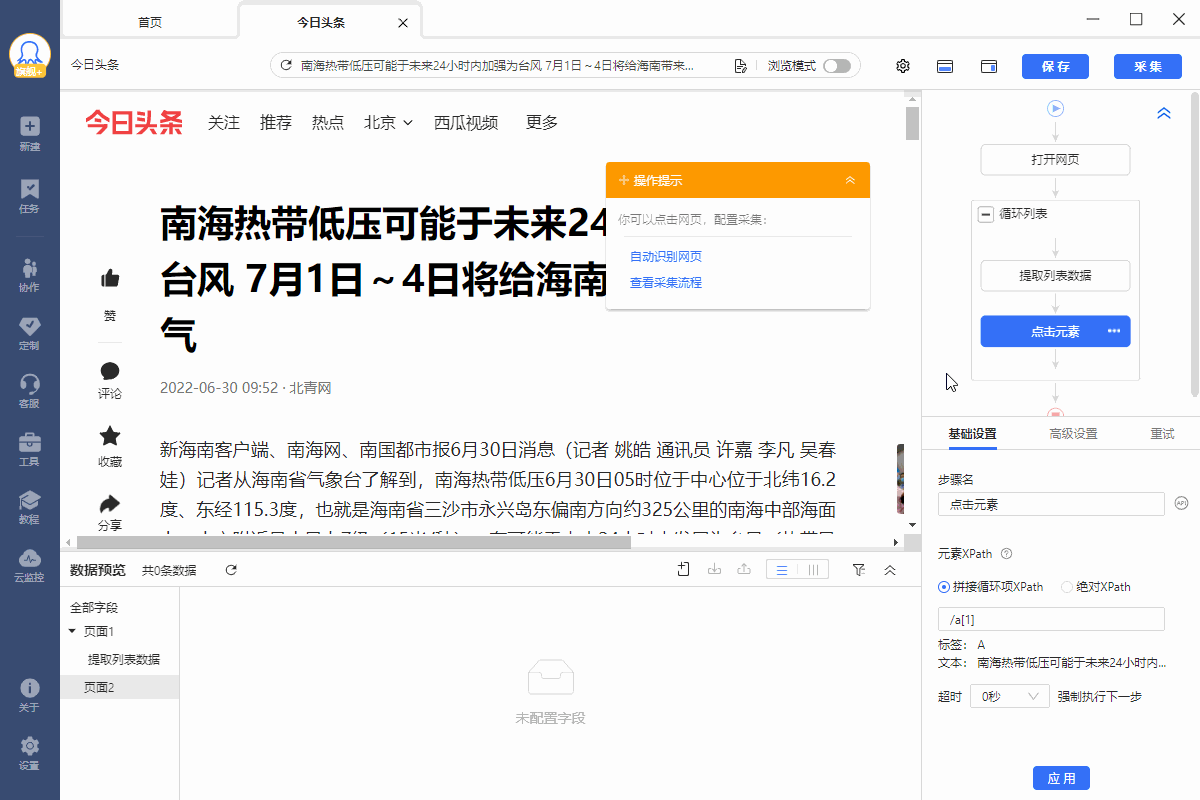1200x800 pixels.
Task: Close the 今日头条 tab
Action: pyautogui.click(x=403, y=22)
